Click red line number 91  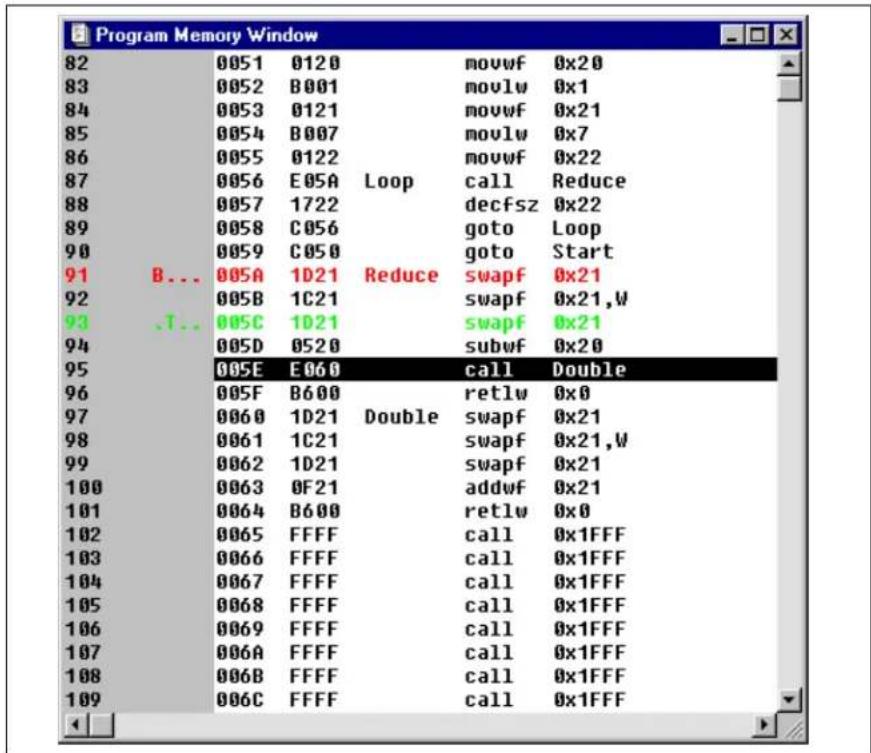77,275
